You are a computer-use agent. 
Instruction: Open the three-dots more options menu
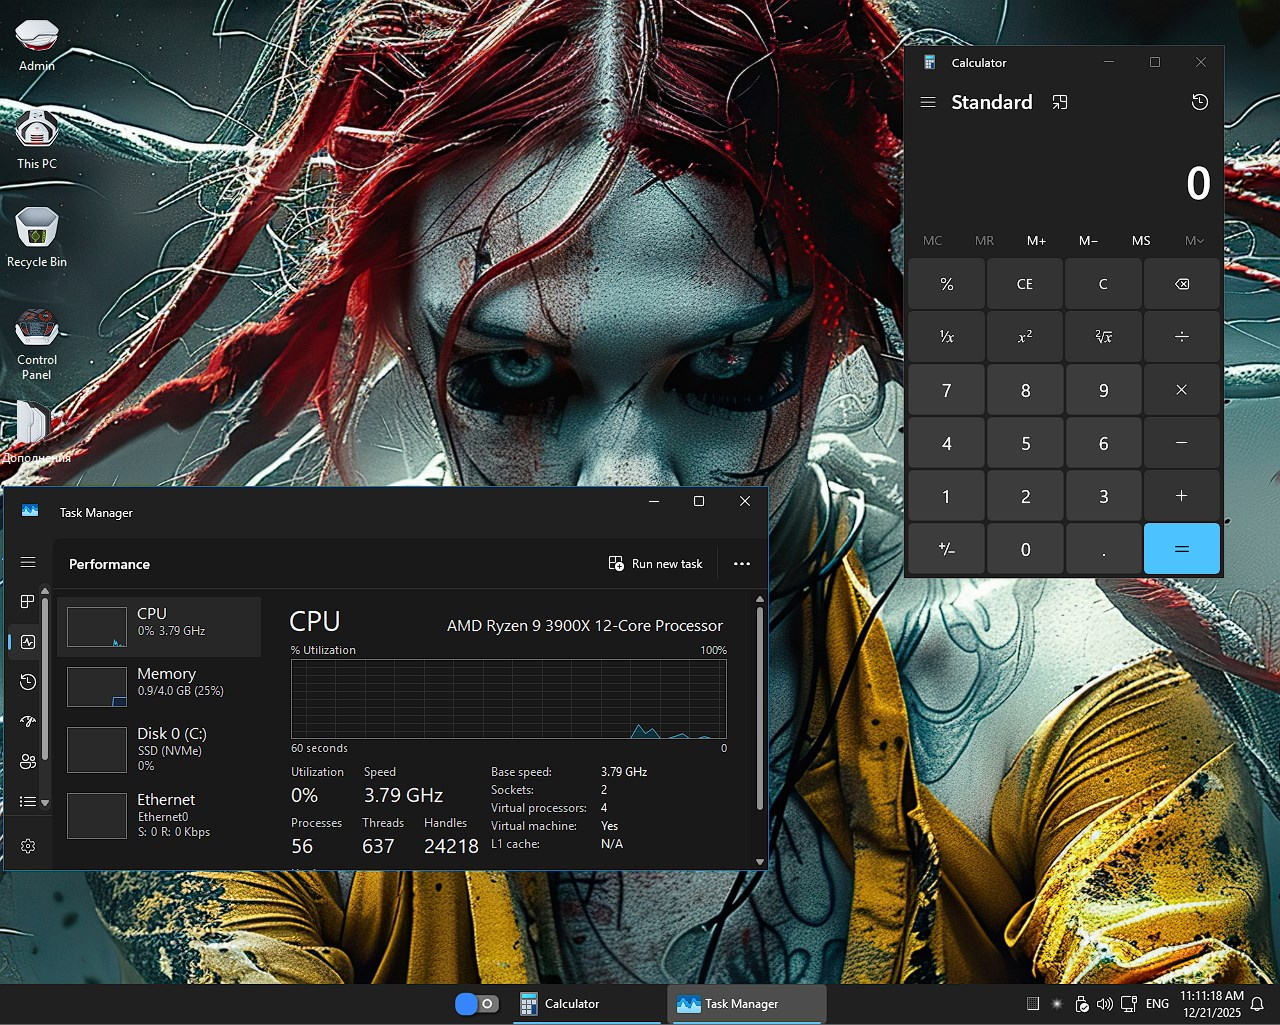pyautogui.click(x=741, y=564)
